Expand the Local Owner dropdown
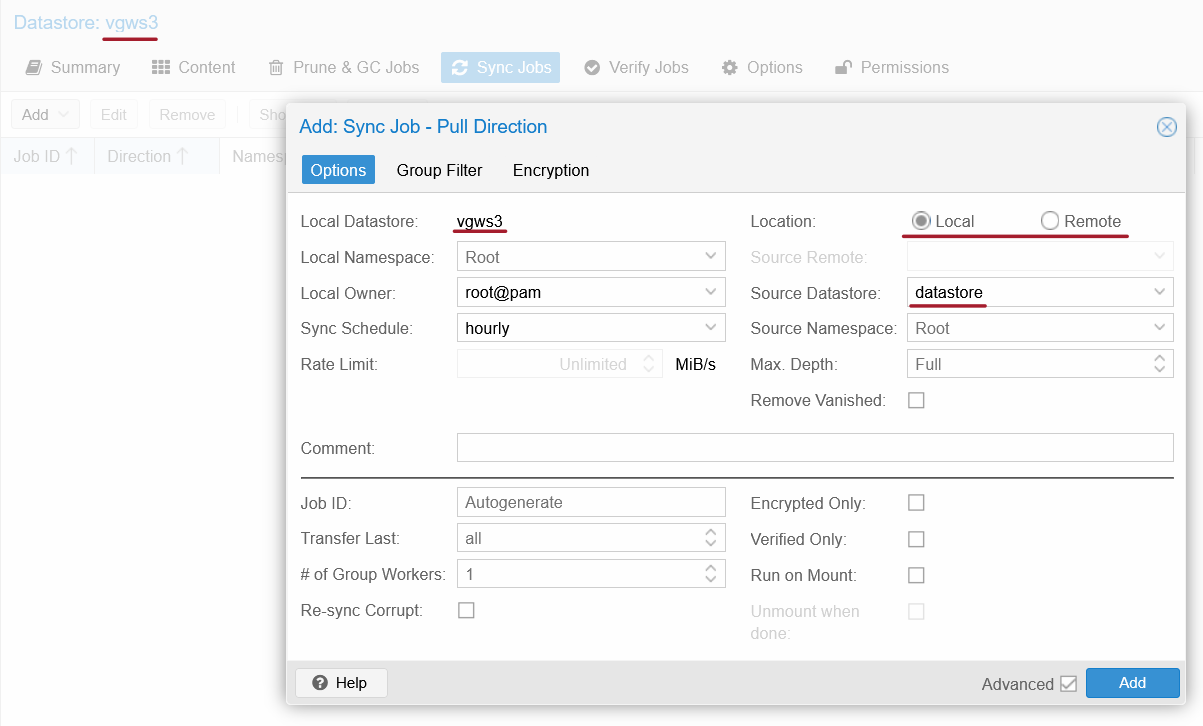The image size is (1203, 726). [x=711, y=292]
